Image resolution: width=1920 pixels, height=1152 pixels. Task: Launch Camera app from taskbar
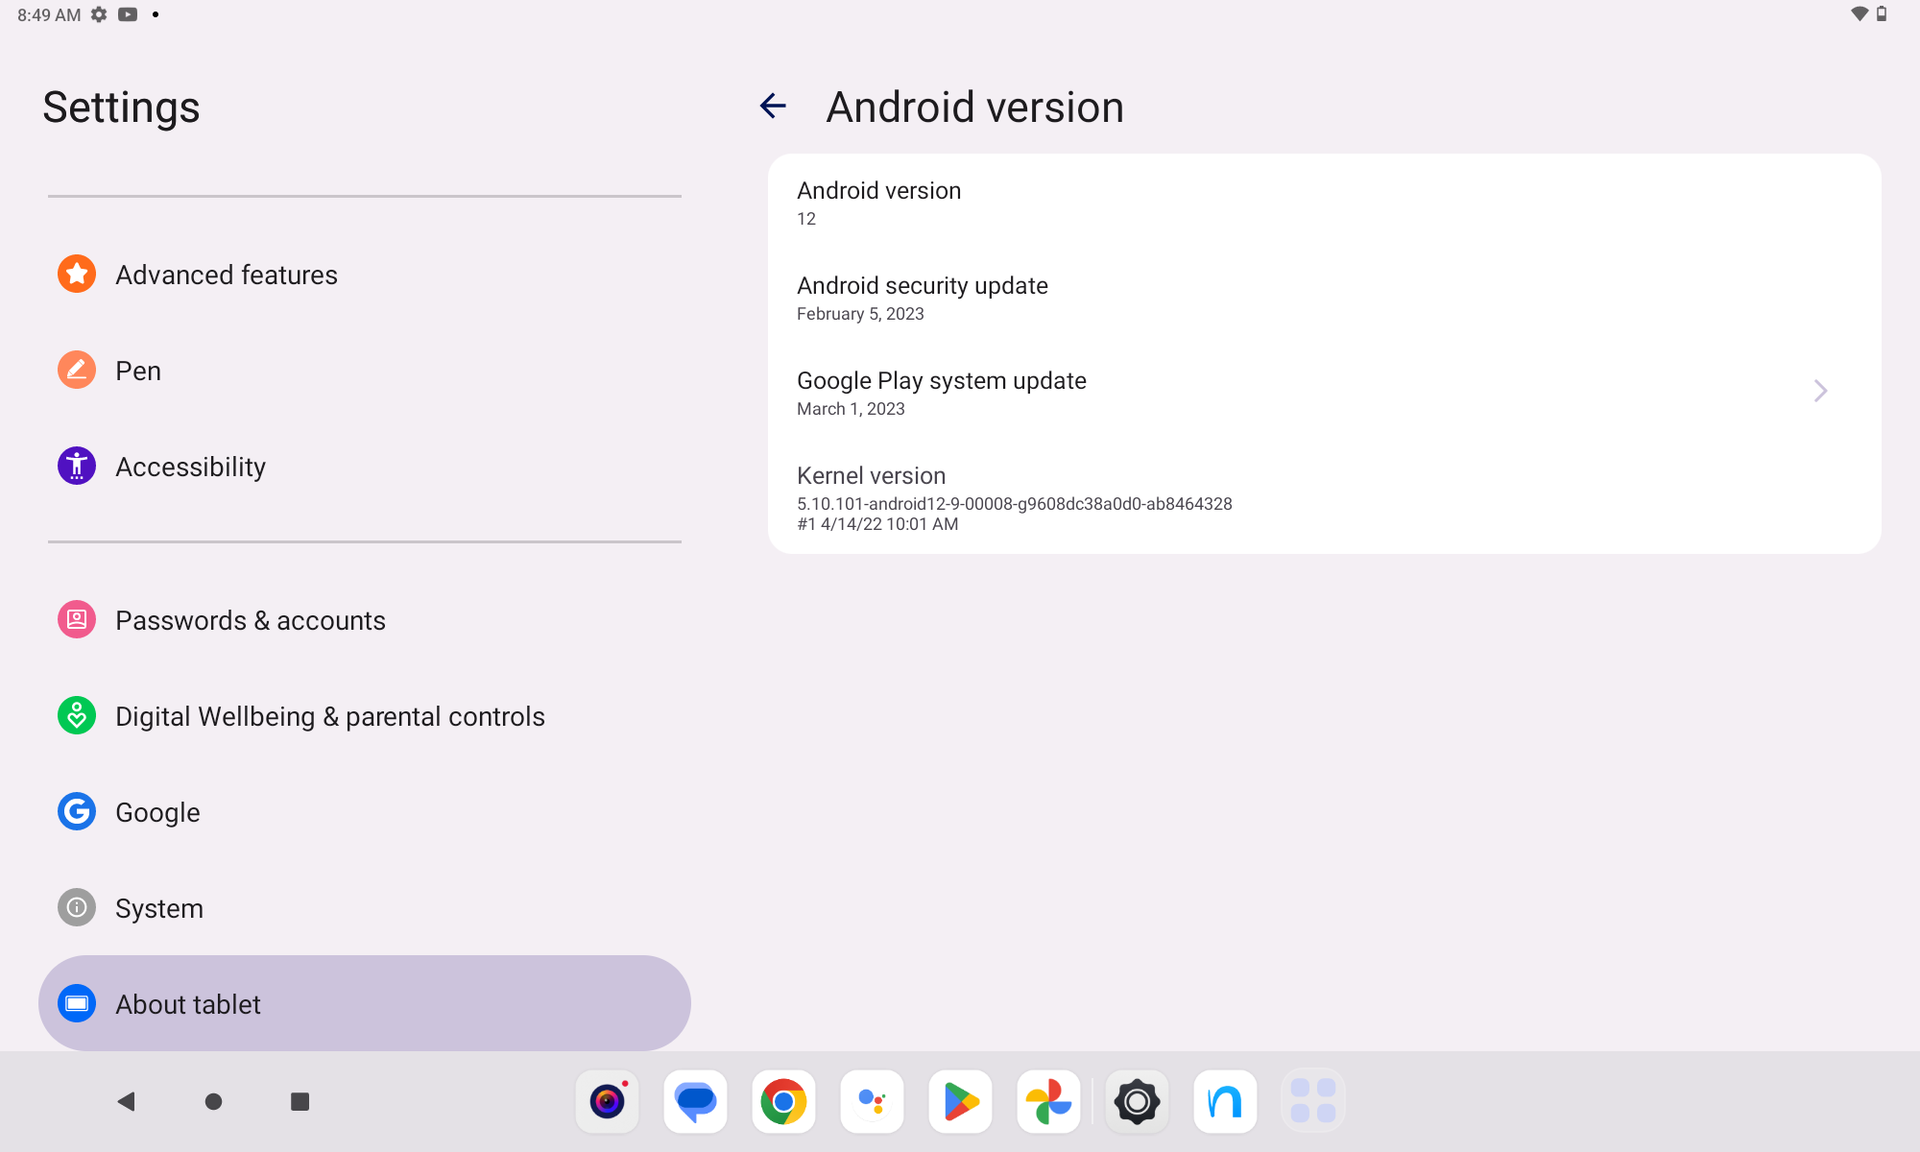[607, 1101]
